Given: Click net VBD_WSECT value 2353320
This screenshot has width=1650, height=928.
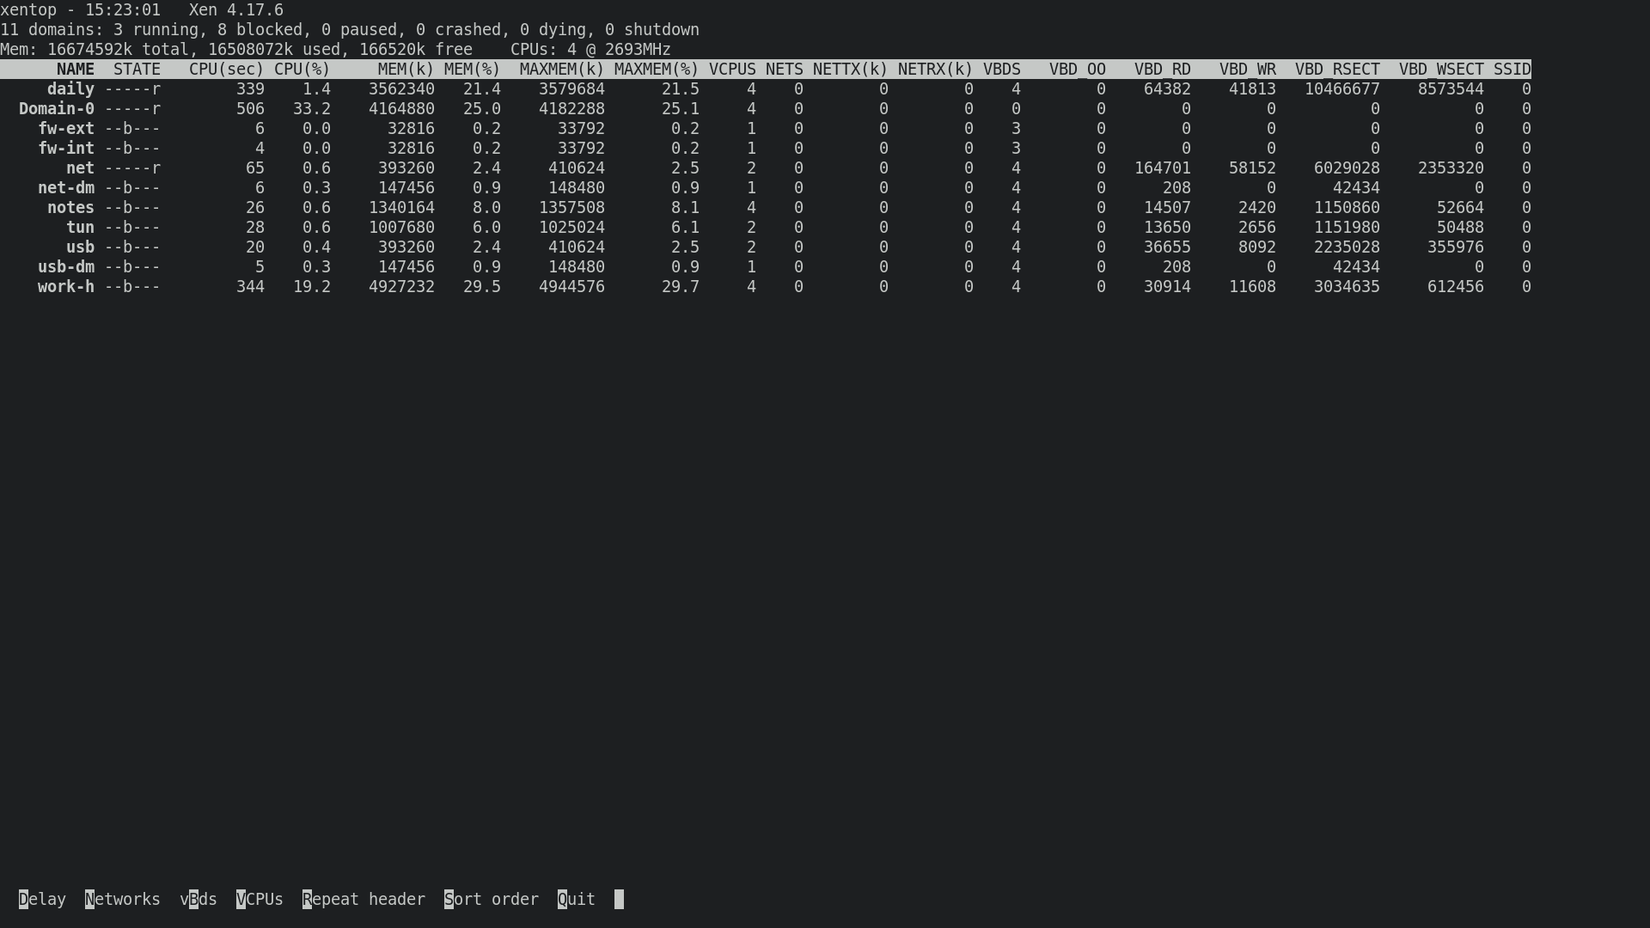Looking at the screenshot, I should pyautogui.click(x=1450, y=168).
